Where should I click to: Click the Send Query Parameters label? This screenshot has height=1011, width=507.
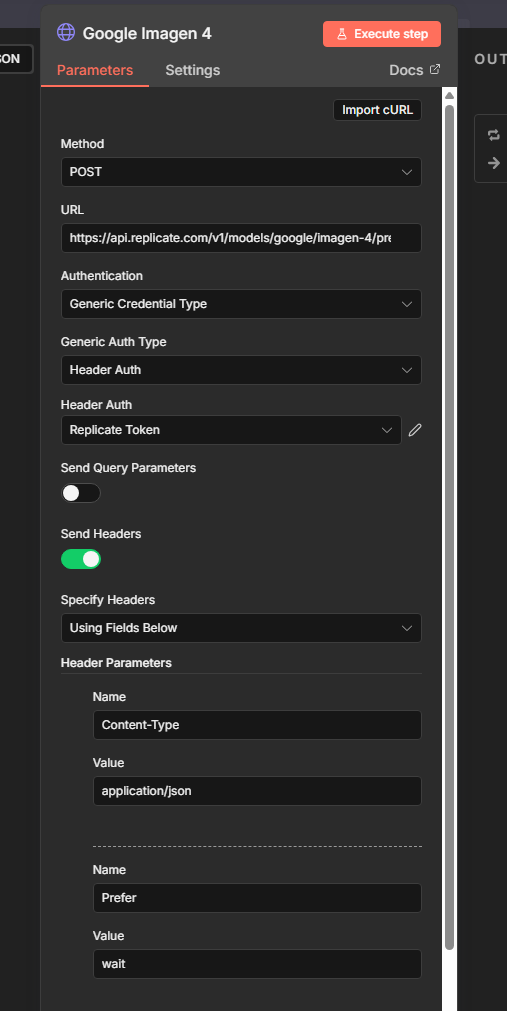pos(128,468)
